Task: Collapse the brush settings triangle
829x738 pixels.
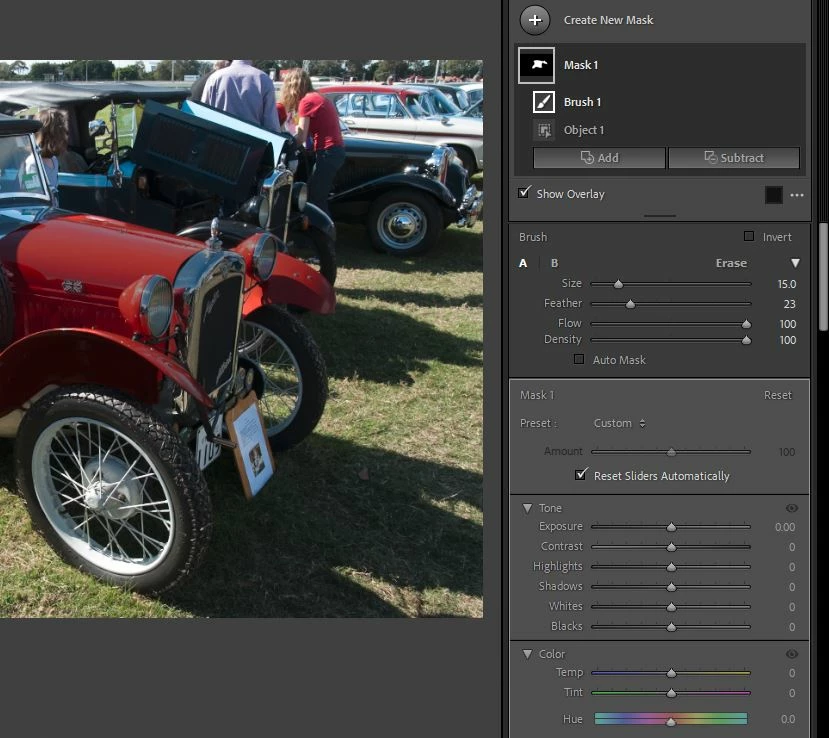Action: click(795, 263)
